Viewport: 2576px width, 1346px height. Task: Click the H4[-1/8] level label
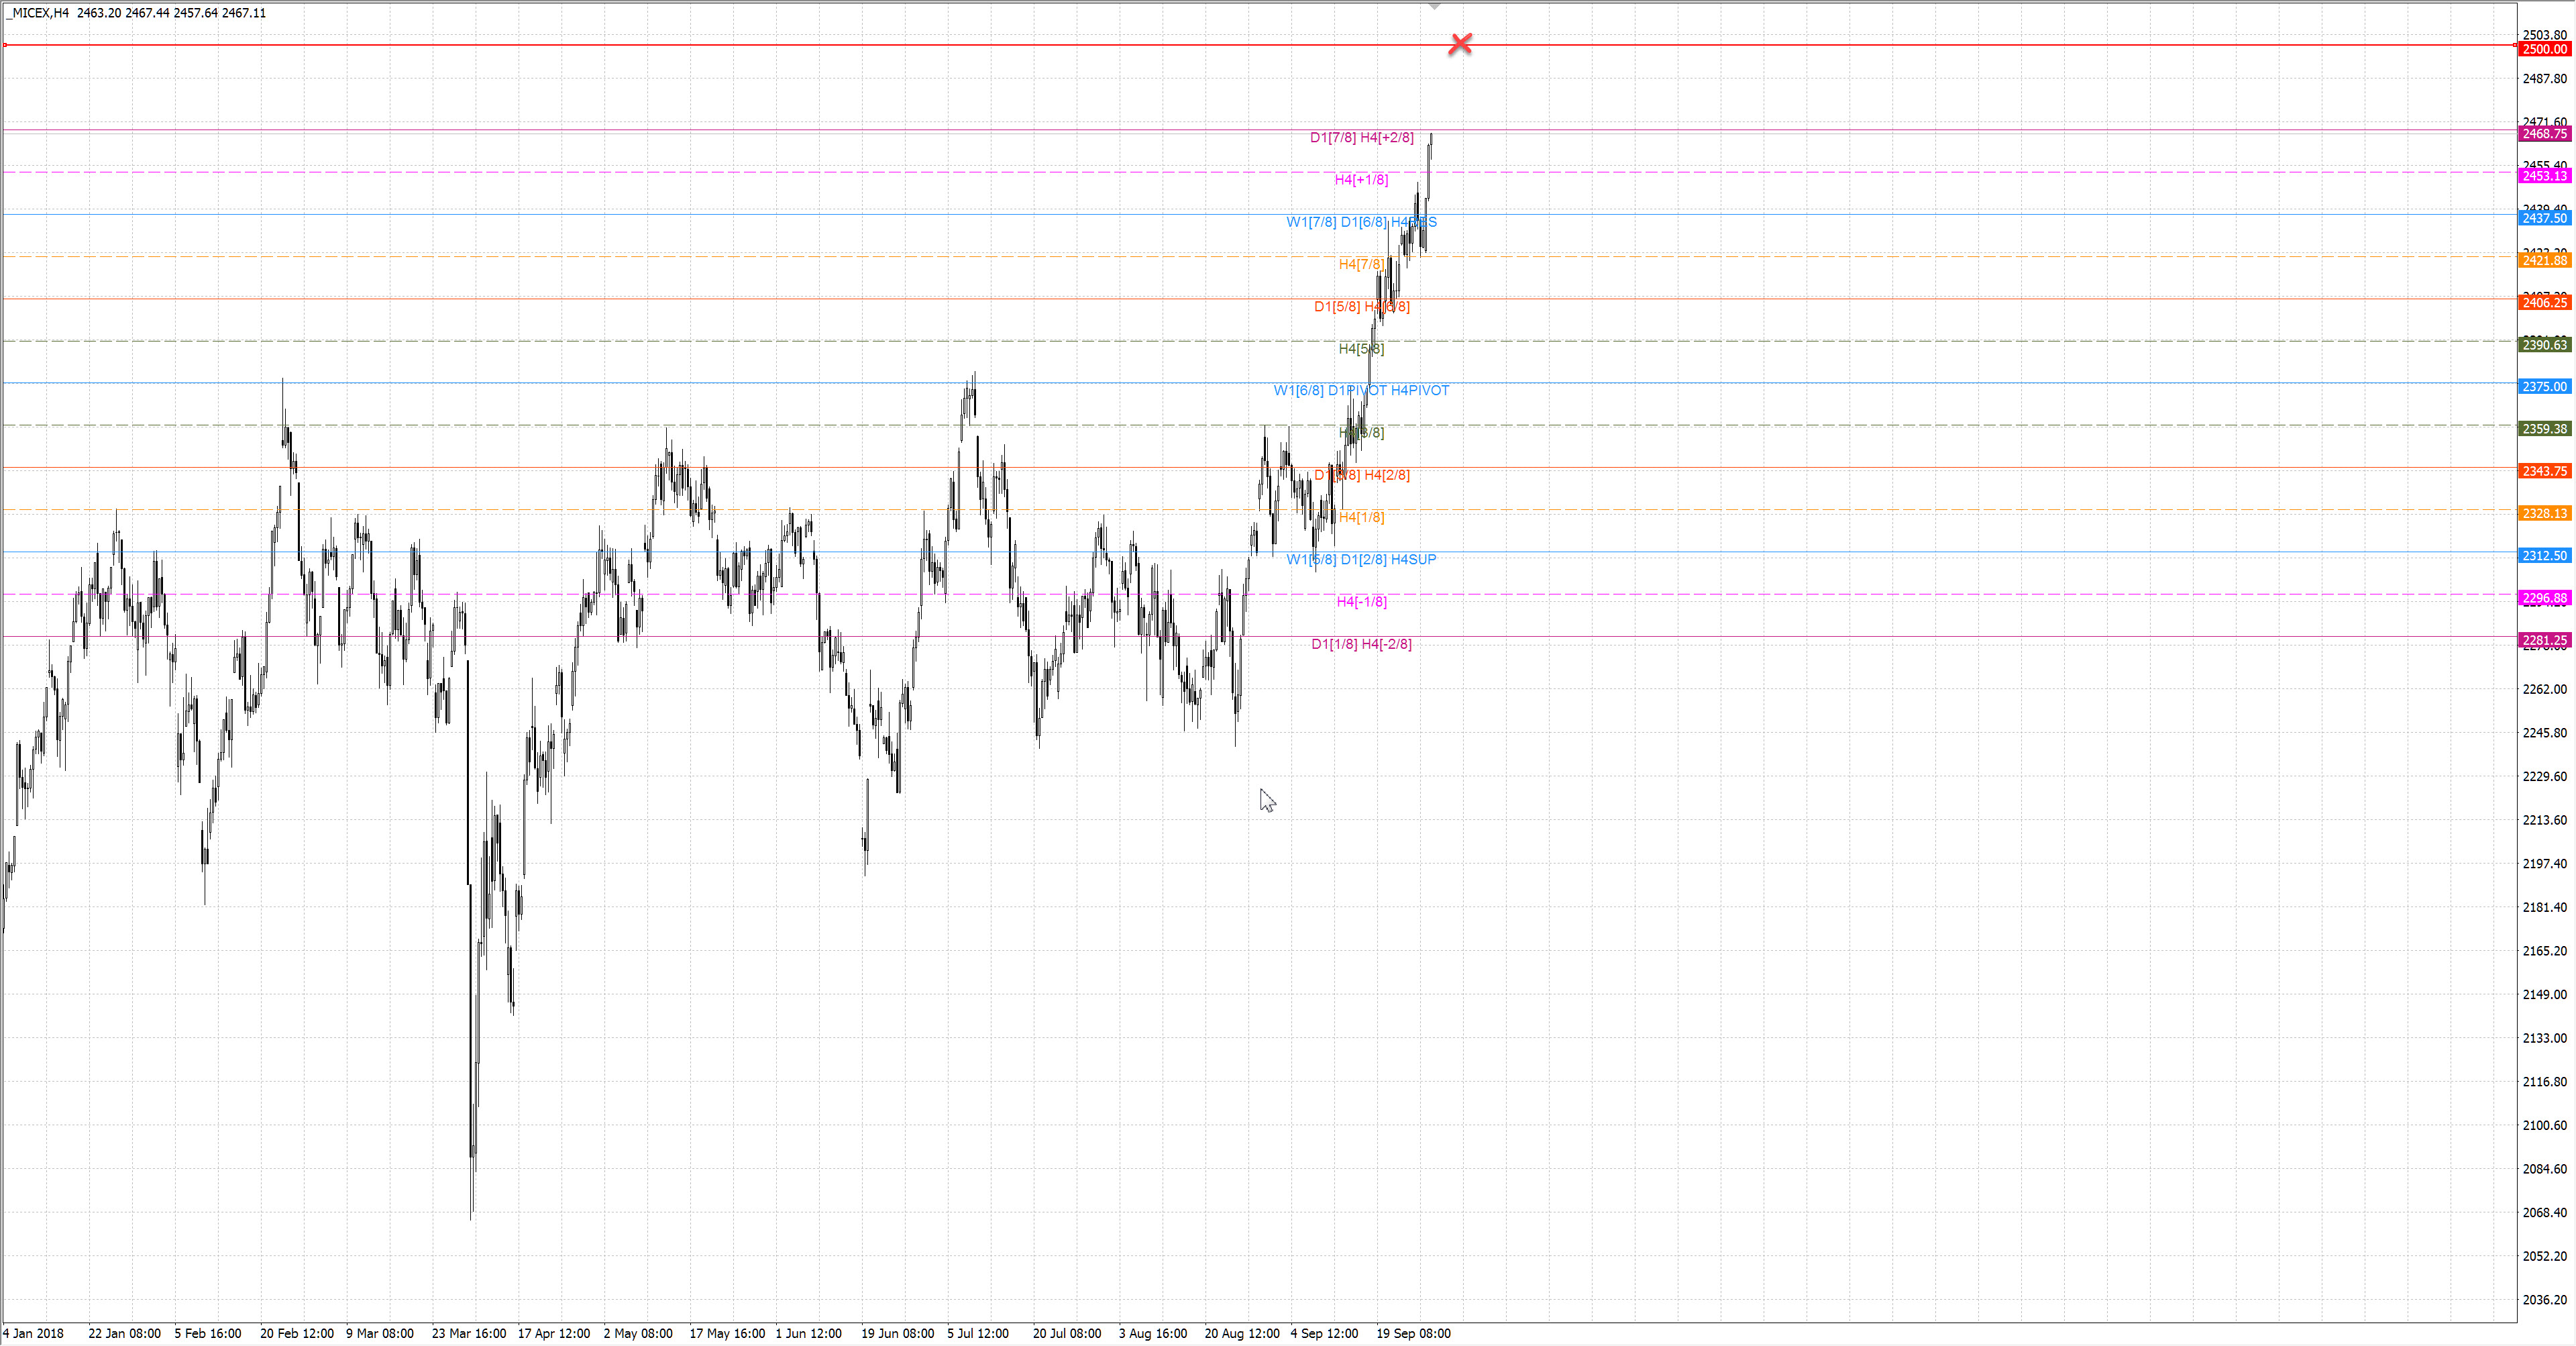tap(1361, 601)
